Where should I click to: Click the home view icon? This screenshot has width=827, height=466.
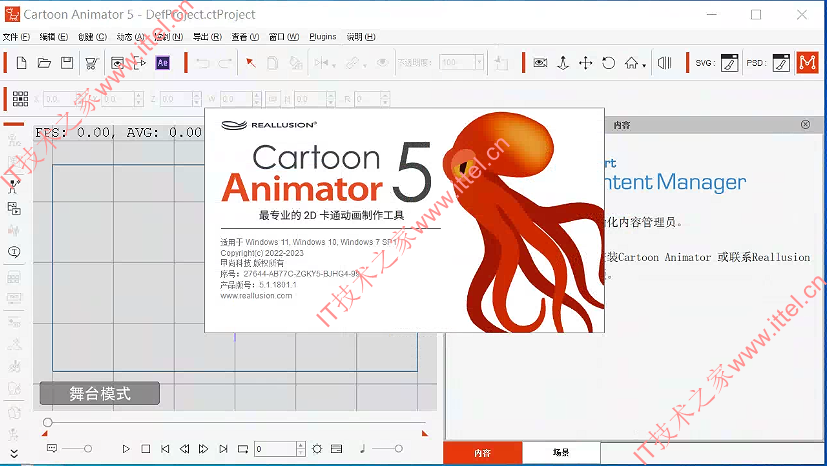click(x=631, y=63)
